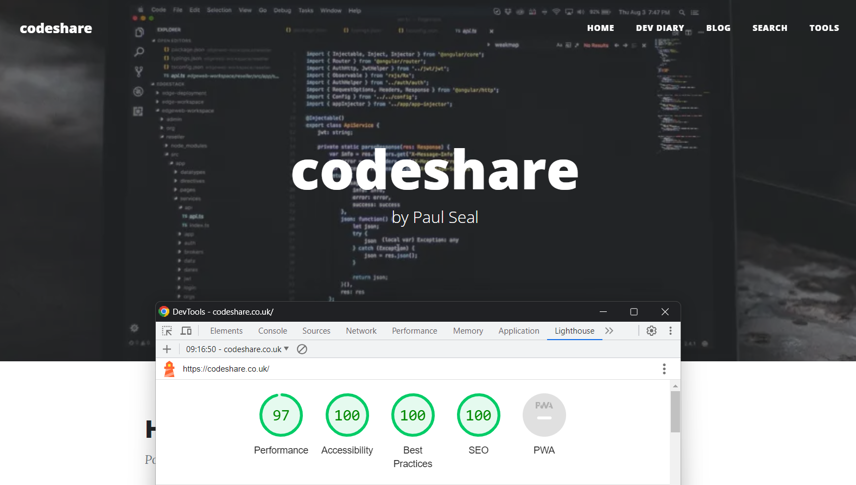Screen dimensions: 856x485
Task: Go to the TOOLS nav link
Action: click(824, 28)
